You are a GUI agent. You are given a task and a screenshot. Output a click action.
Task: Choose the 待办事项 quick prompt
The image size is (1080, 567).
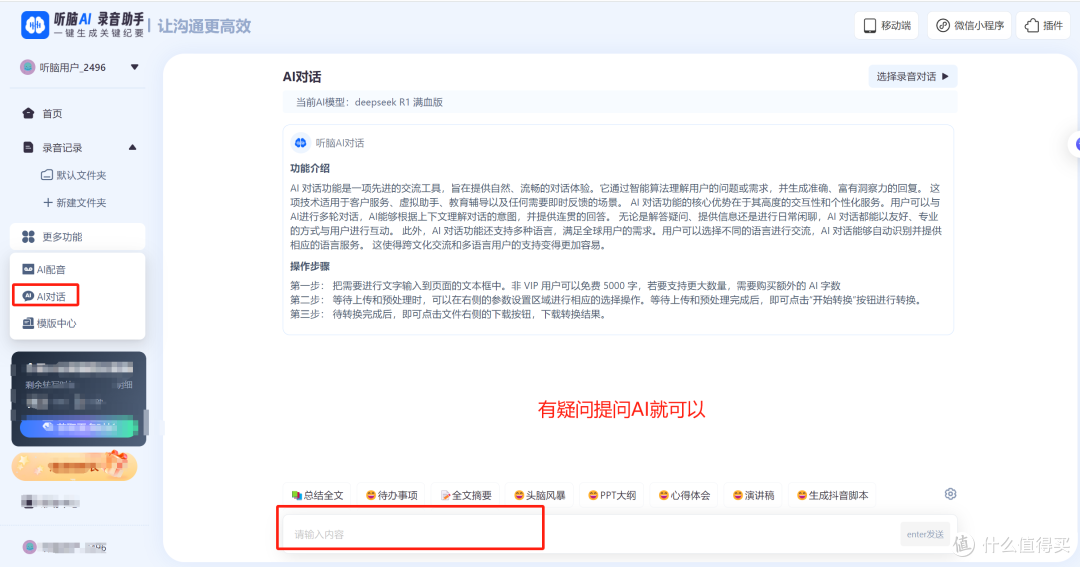[x=391, y=495]
